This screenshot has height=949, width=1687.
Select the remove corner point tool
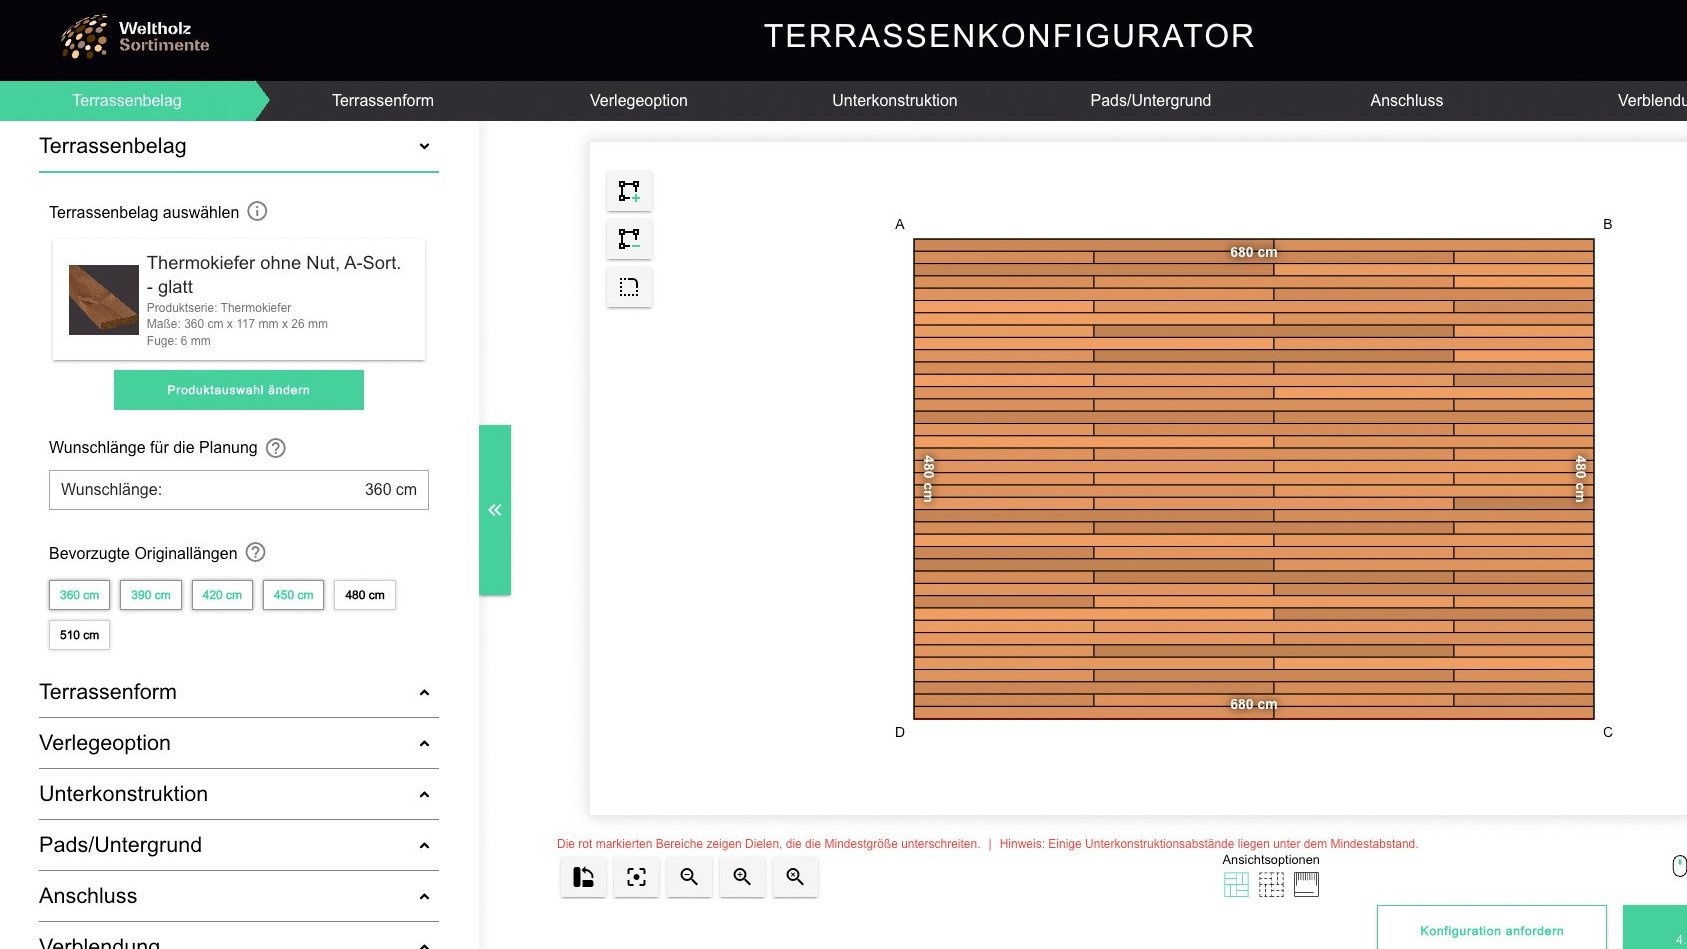(629, 238)
